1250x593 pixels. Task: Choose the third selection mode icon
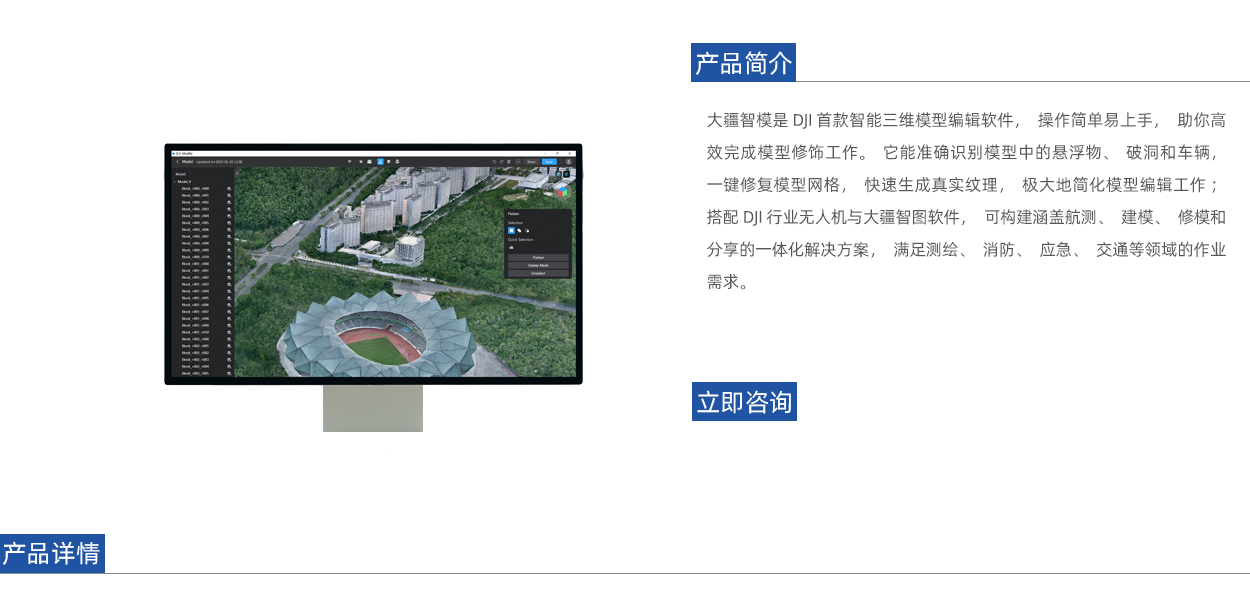point(527,230)
